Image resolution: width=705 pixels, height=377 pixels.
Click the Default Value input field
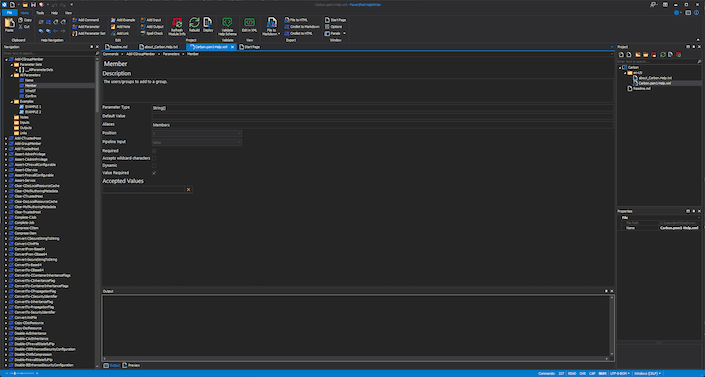[382, 117]
